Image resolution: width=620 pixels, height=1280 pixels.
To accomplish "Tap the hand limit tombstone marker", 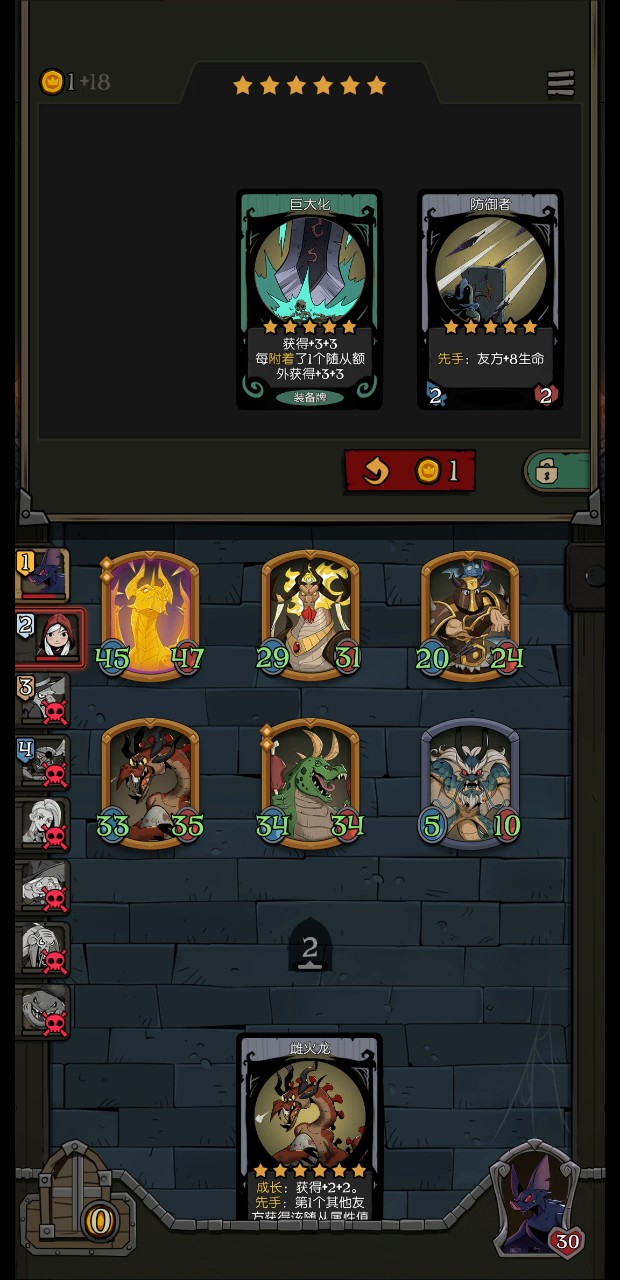I will pyautogui.click(x=310, y=945).
